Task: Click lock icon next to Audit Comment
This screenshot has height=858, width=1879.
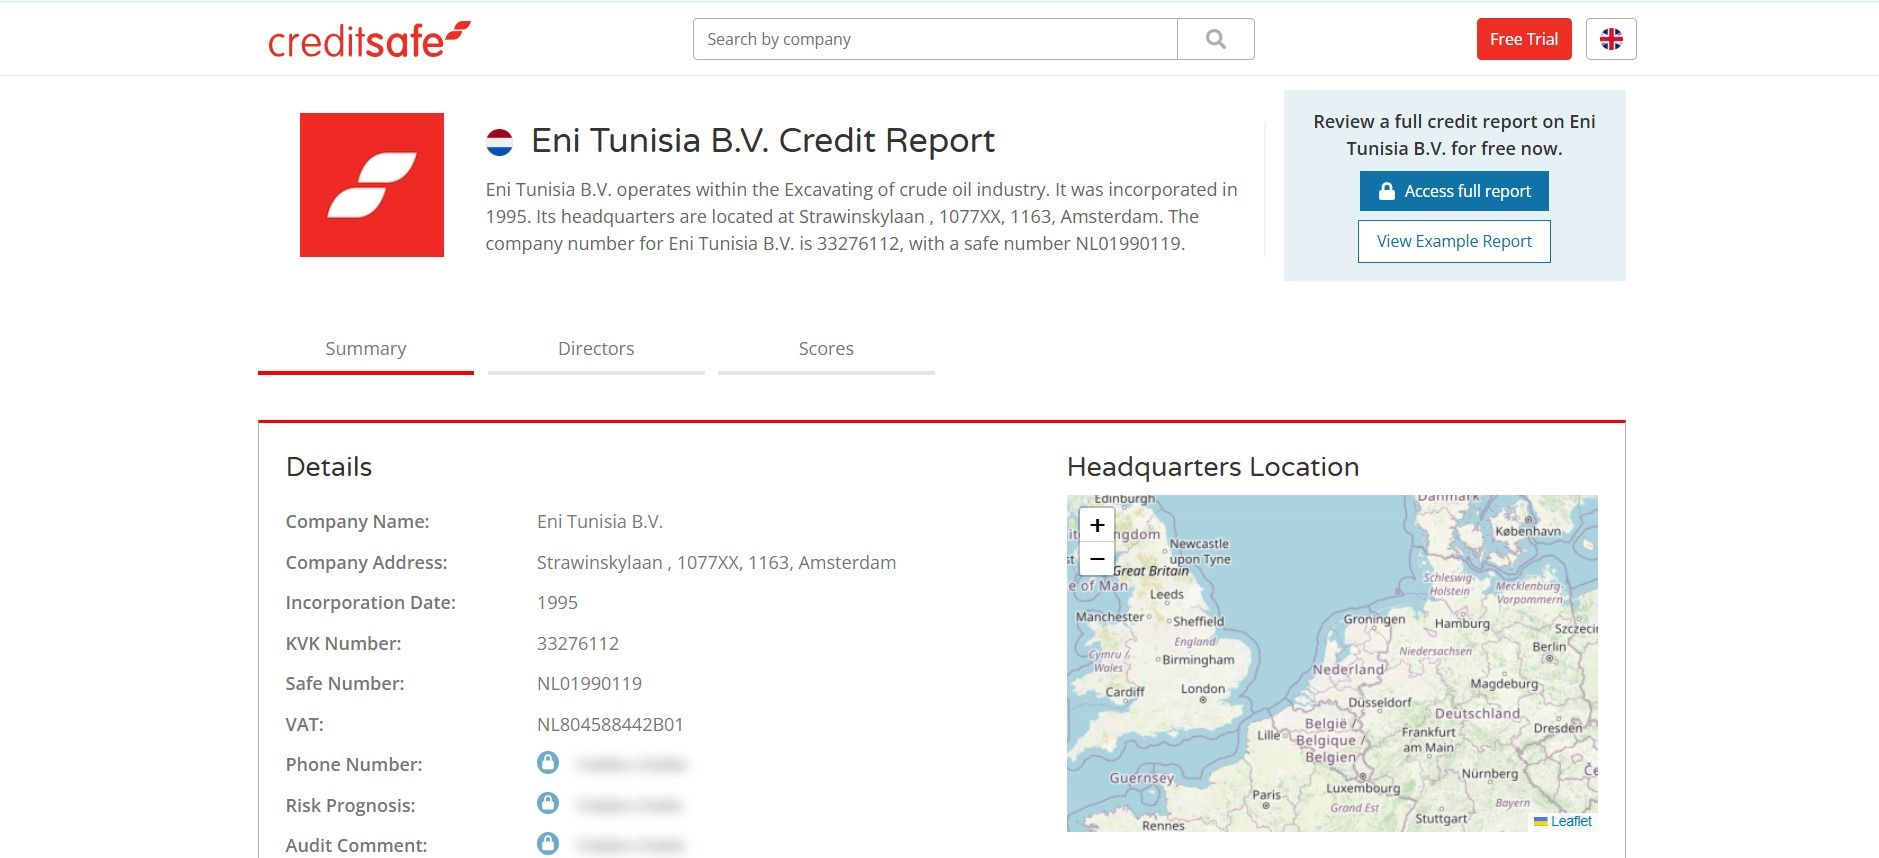Action: click(548, 843)
